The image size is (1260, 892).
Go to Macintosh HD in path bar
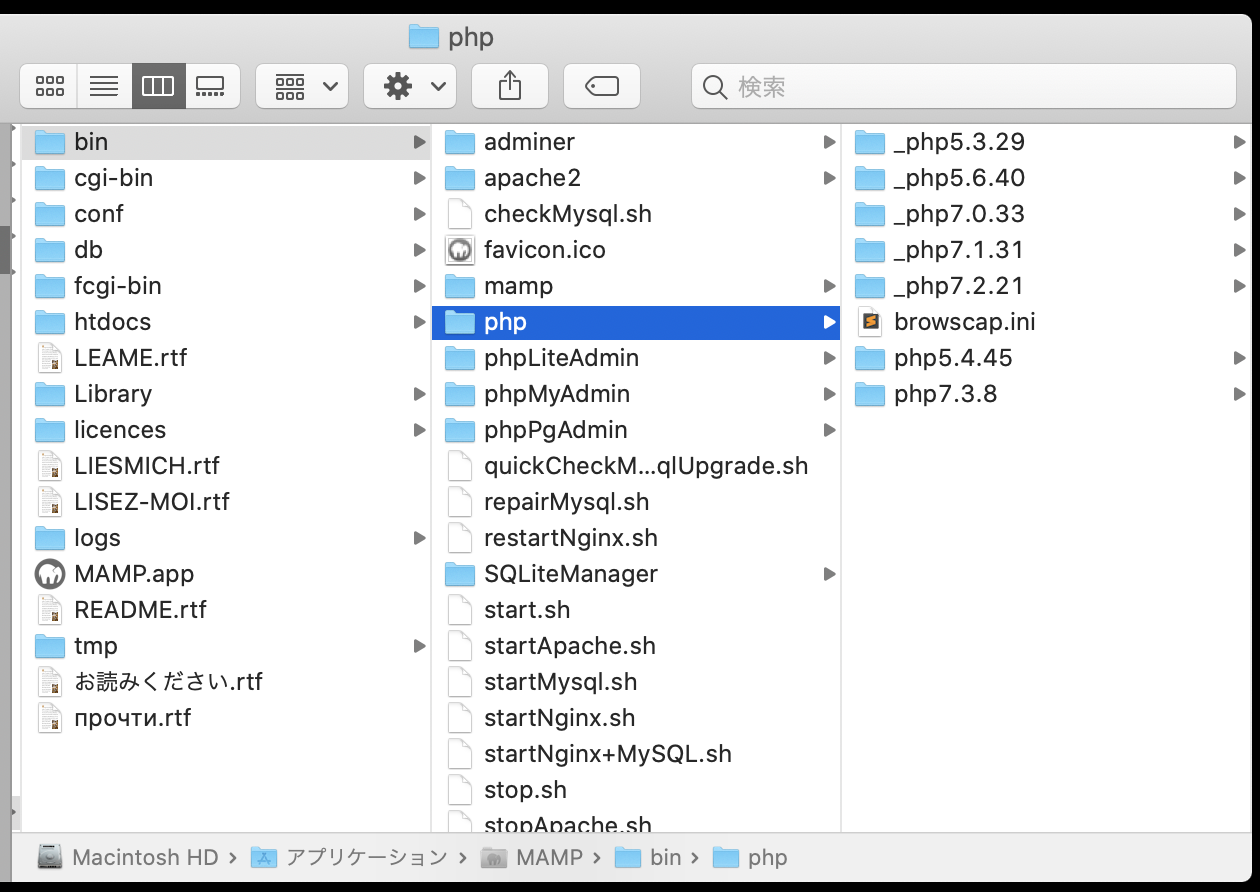[x=128, y=857]
